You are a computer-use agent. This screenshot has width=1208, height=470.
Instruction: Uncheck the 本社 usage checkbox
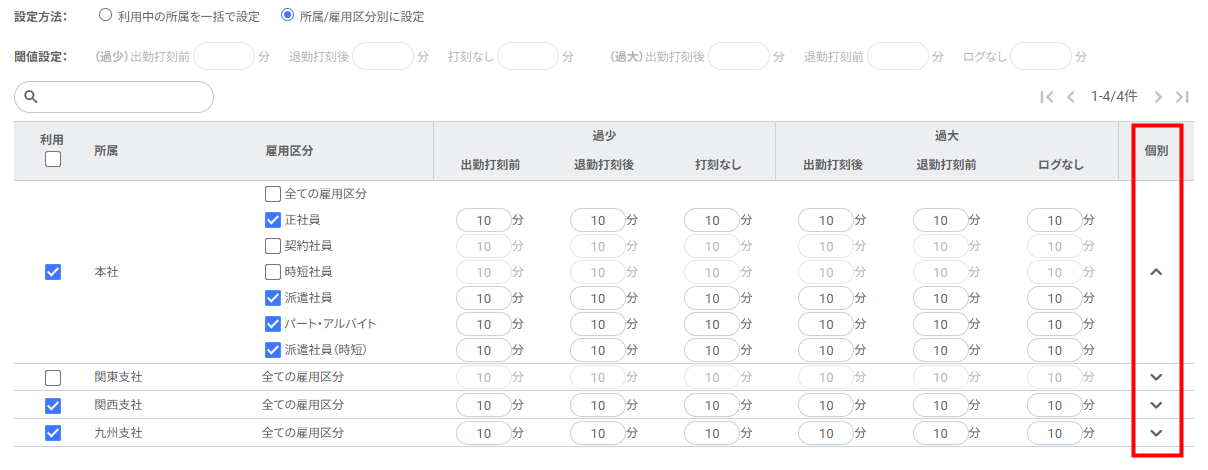(53, 272)
